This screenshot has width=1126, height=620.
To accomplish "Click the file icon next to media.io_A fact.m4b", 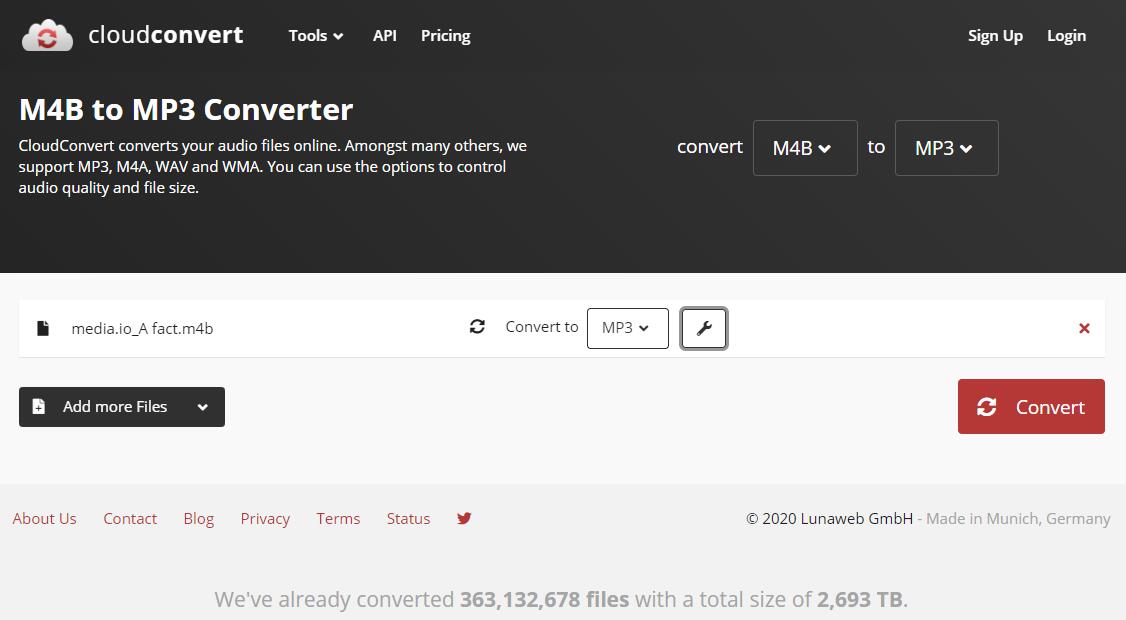I will tap(43, 328).
